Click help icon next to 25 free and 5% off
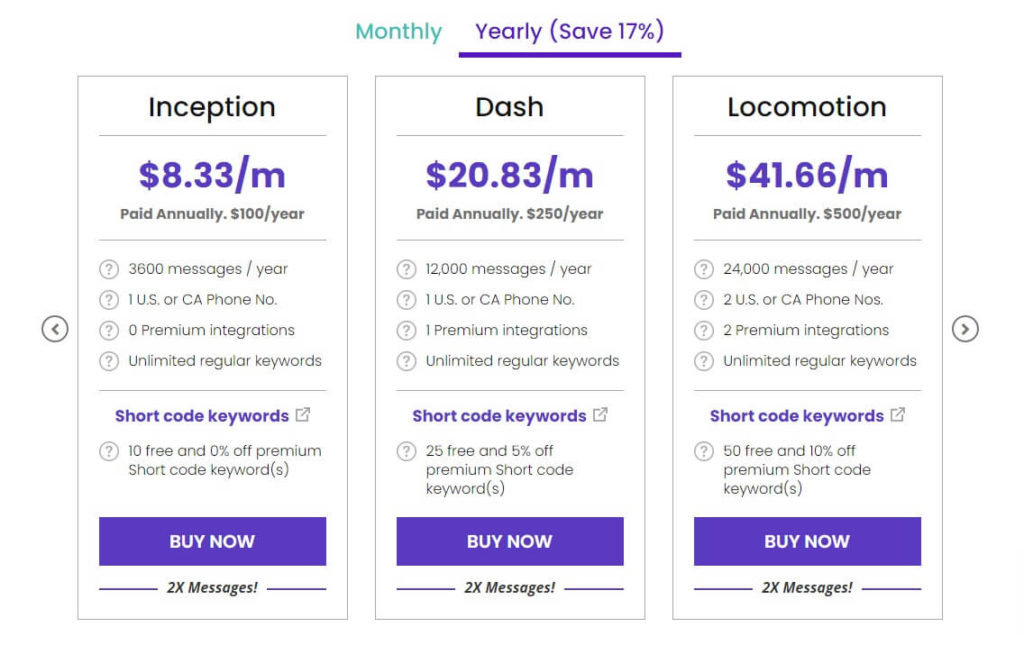 coord(406,451)
